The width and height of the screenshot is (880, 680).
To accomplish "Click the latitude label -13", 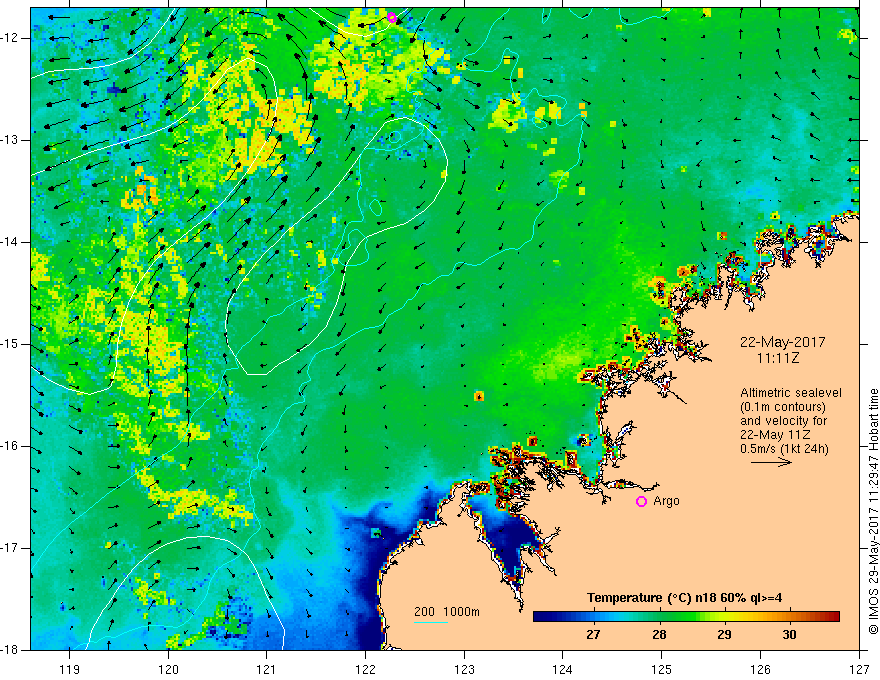I will coord(11,140).
